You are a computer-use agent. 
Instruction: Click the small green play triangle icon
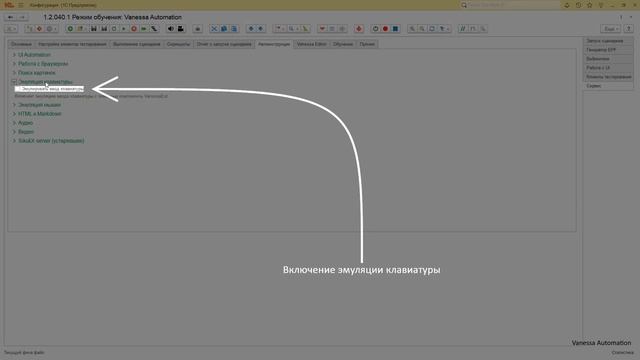124,29
